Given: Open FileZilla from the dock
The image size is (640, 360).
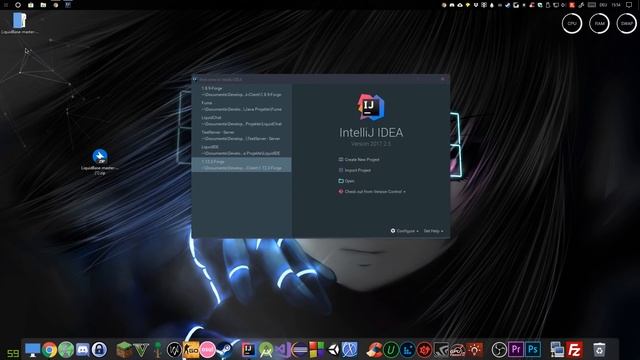Looking at the screenshot, I should click(x=574, y=350).
